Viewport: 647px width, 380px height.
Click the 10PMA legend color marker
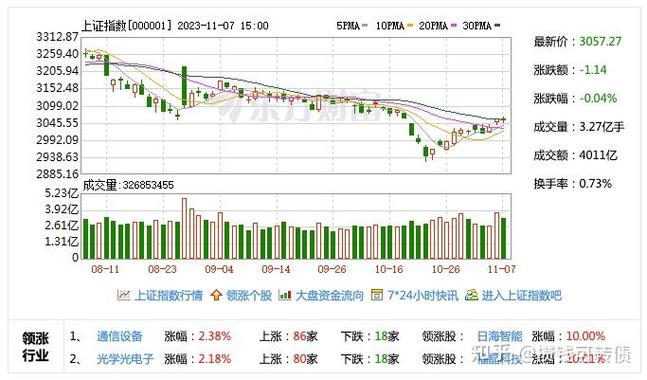pos(409,26)
